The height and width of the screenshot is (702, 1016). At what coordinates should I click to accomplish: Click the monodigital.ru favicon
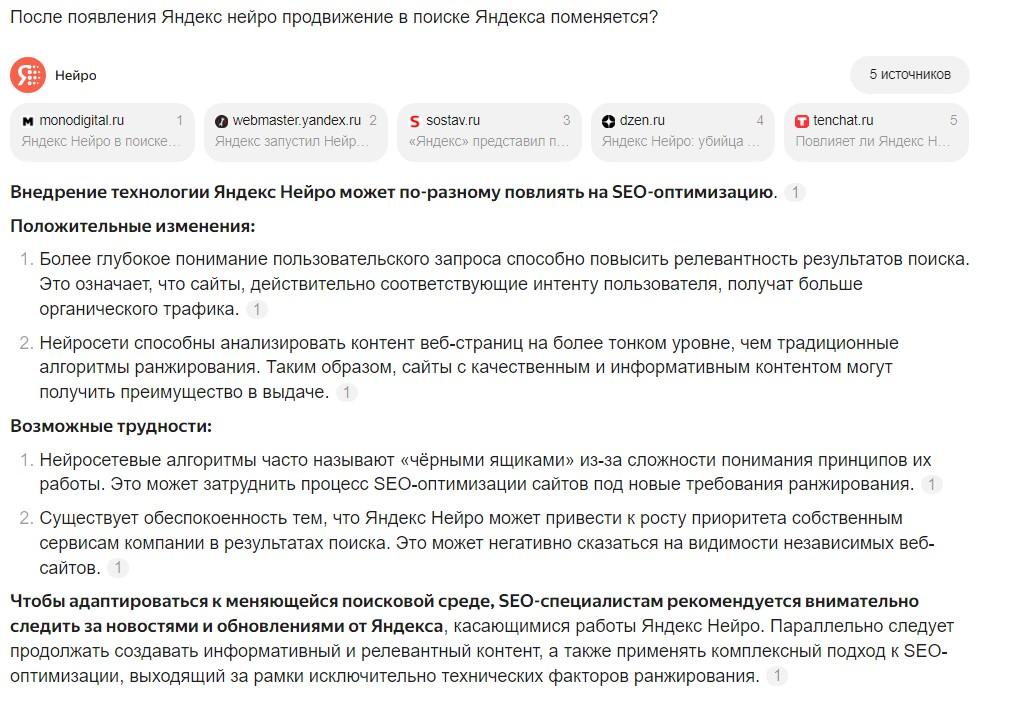pos(28,121)
